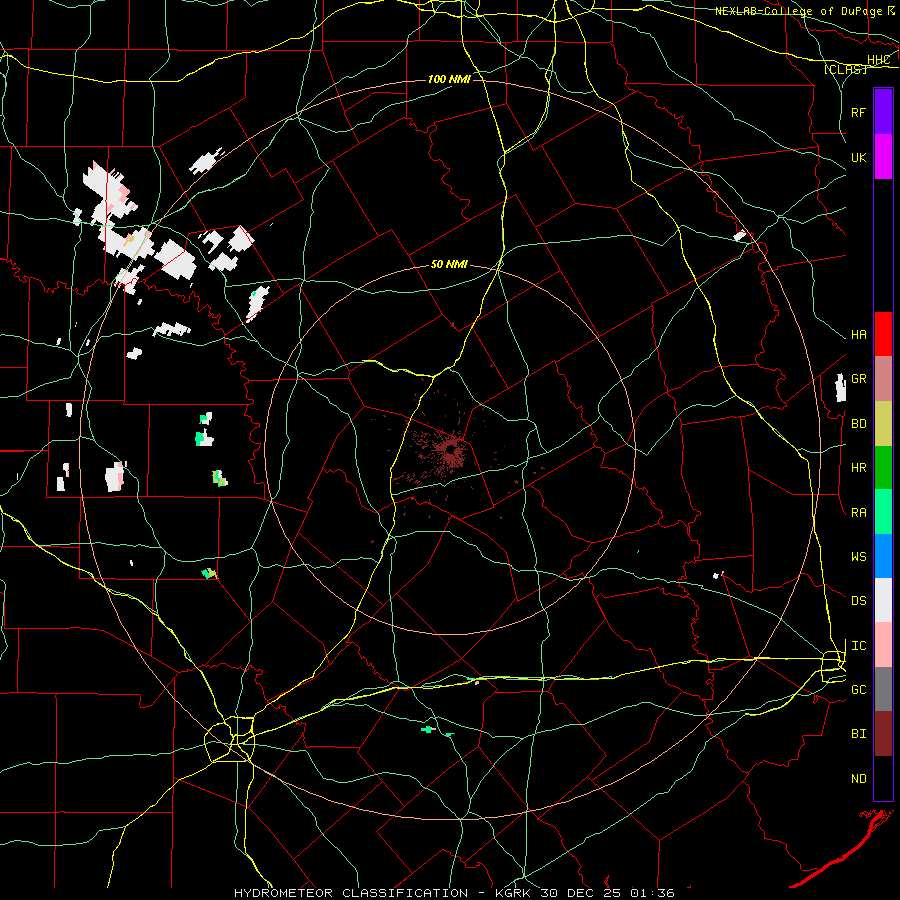The height and width of the screenshot is (900, 900).
Task: Click the BD legend label
Action: 858,424
